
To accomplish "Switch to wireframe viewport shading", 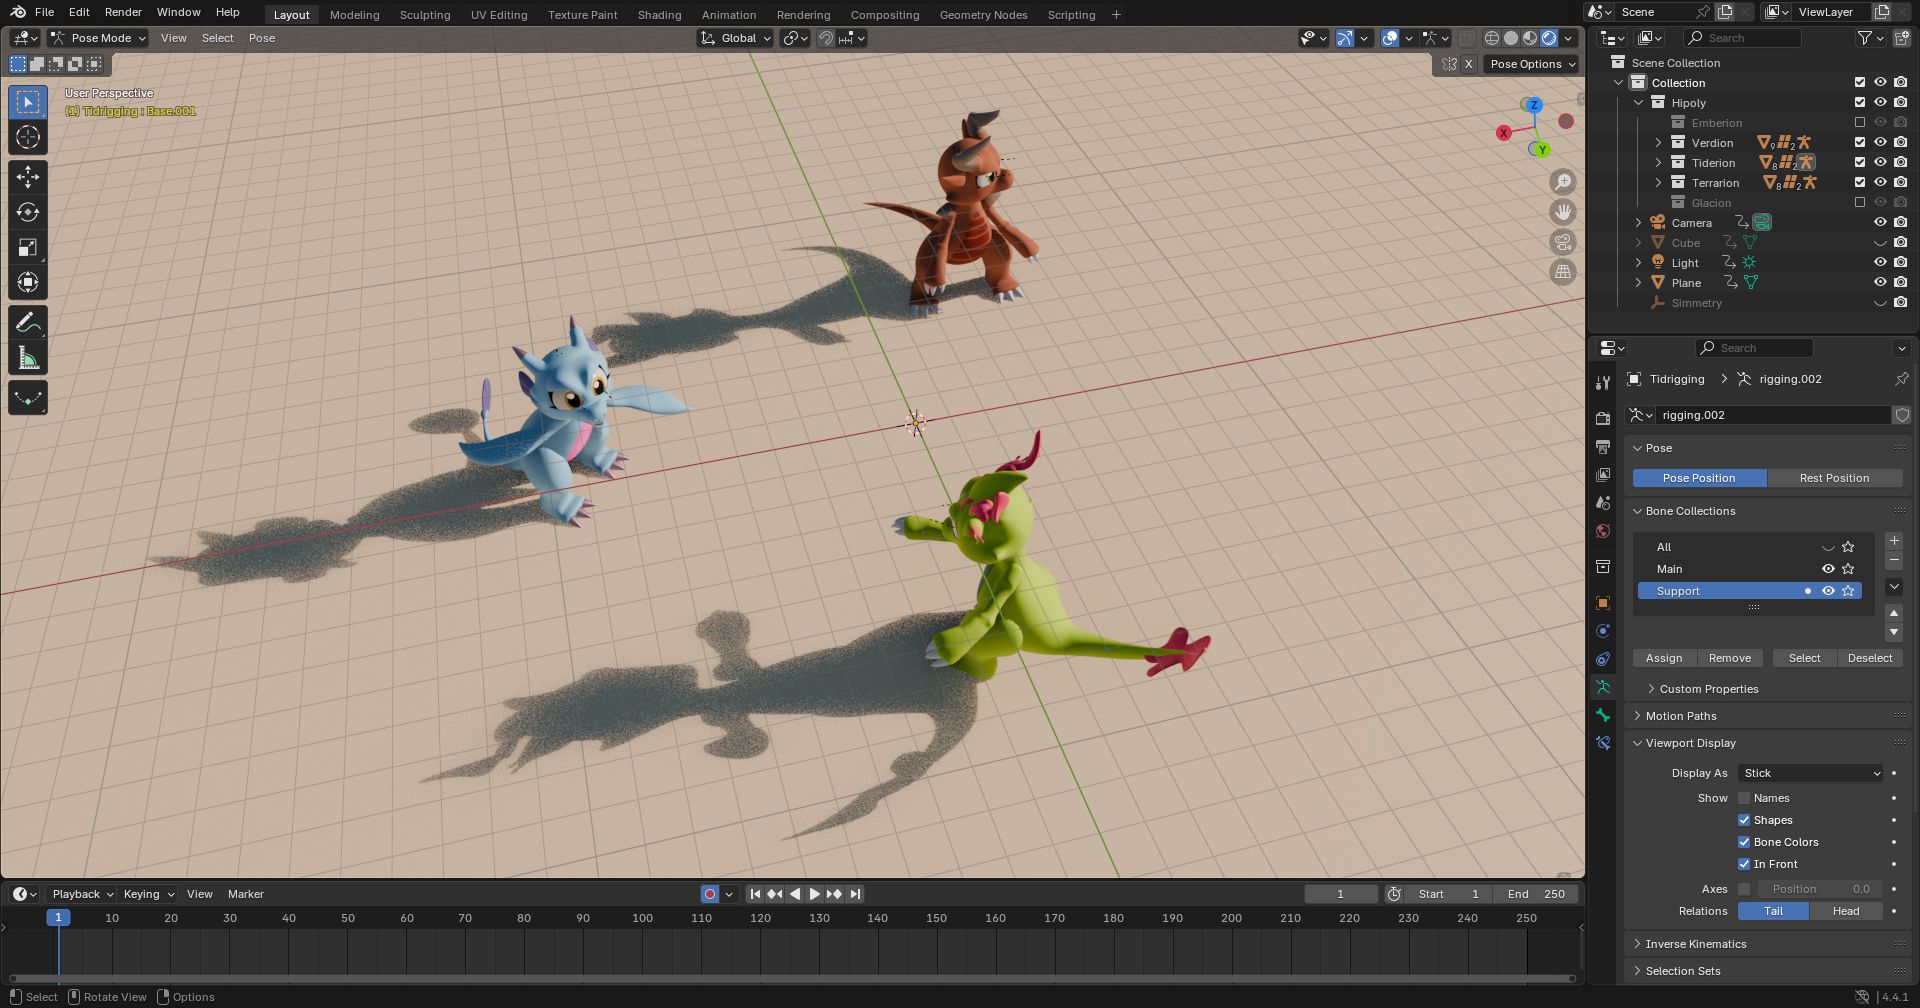I will pos(1492,38).
